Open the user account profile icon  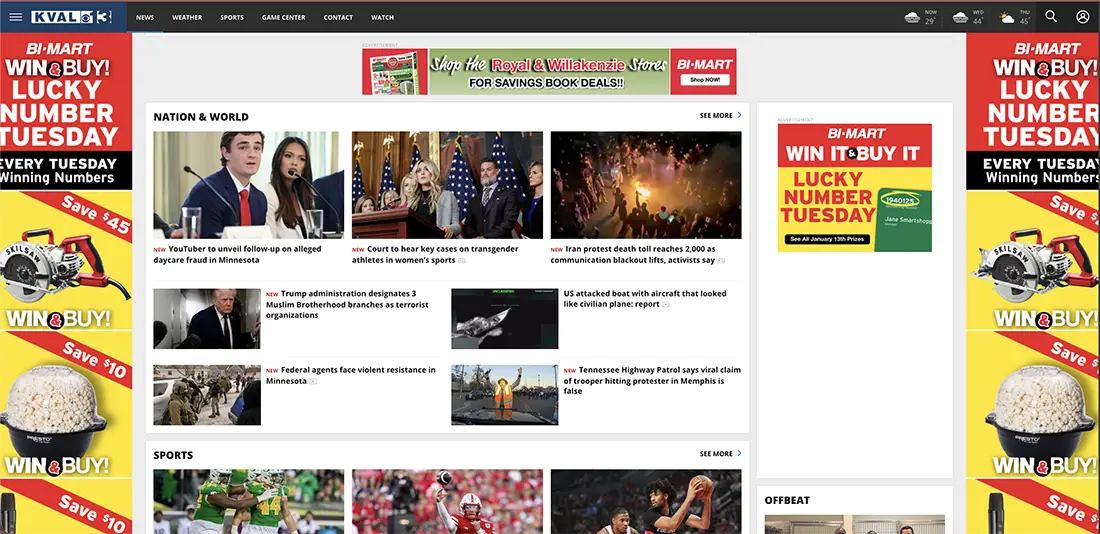point(1082,17)
